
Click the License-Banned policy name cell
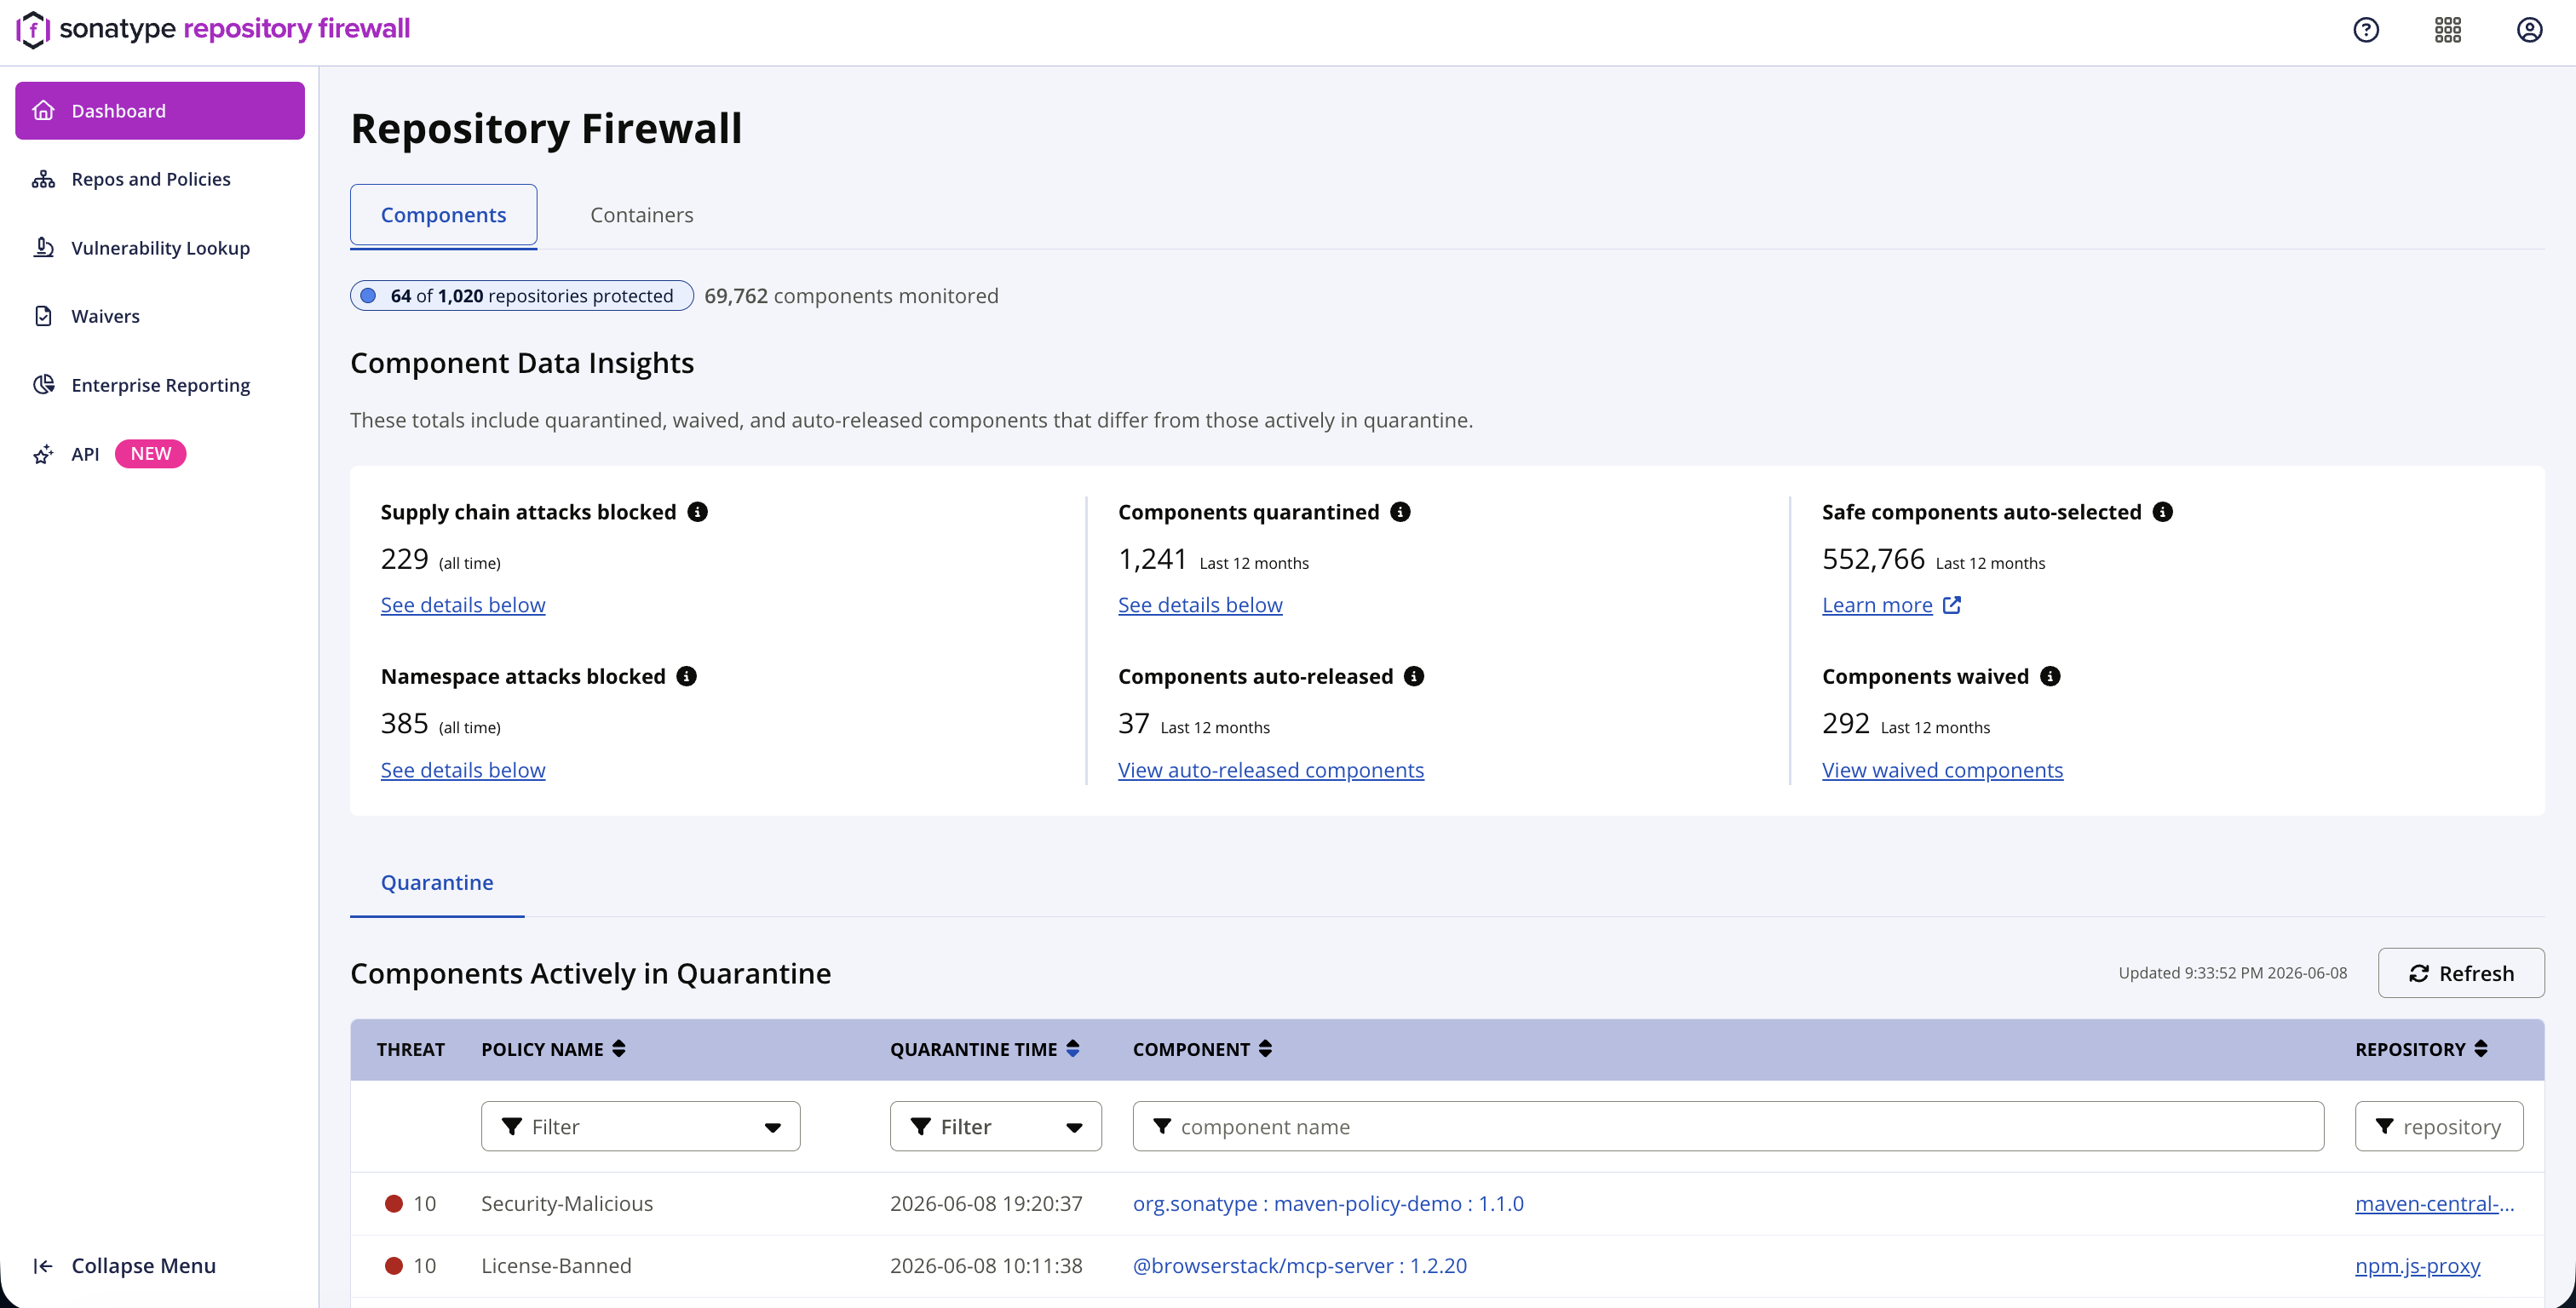pyautogui.click(x=556, y=1266)
